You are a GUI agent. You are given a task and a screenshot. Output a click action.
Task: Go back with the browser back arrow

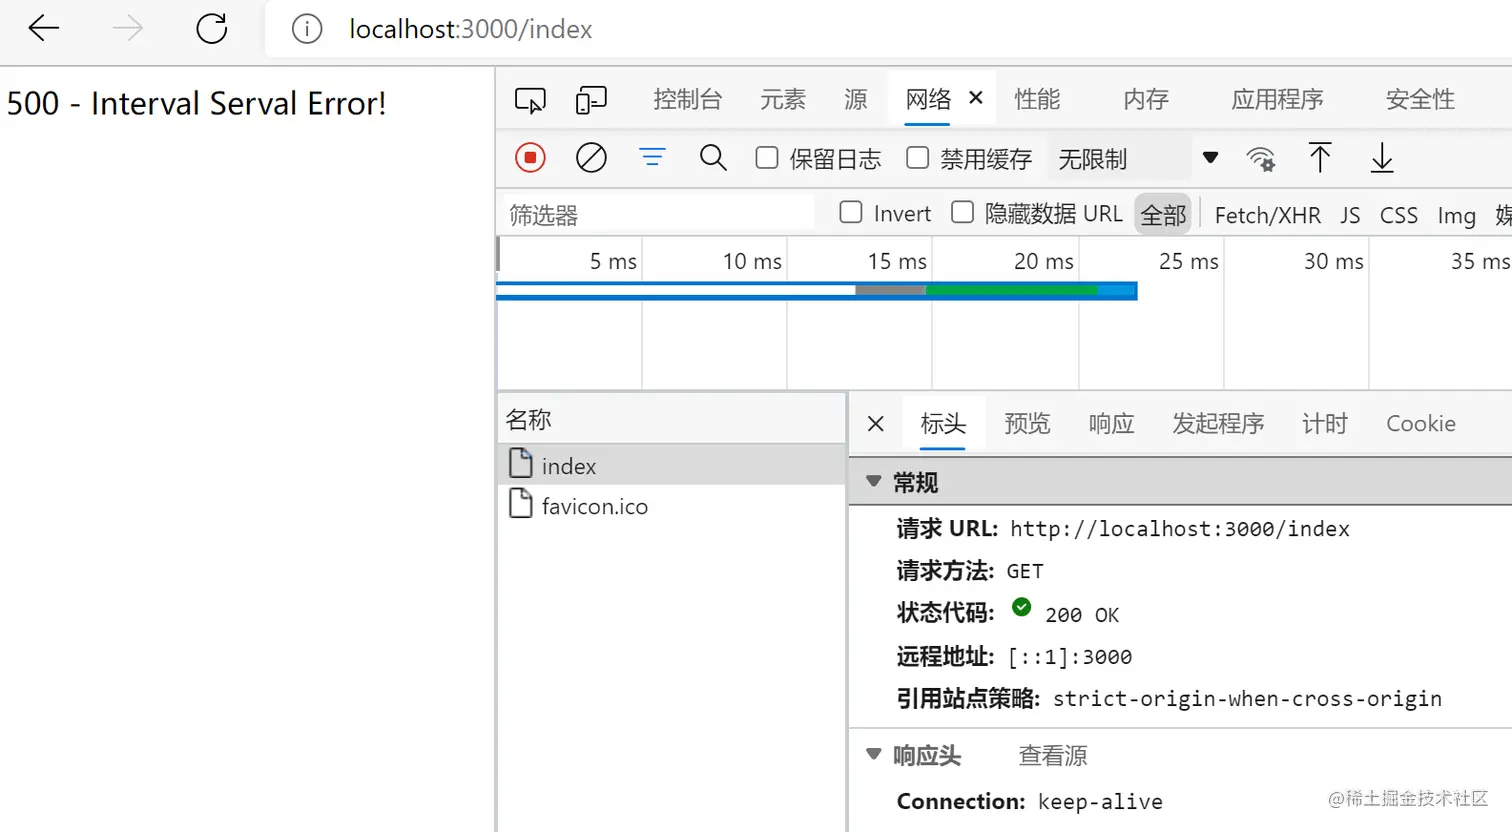(x=44, y=29)
